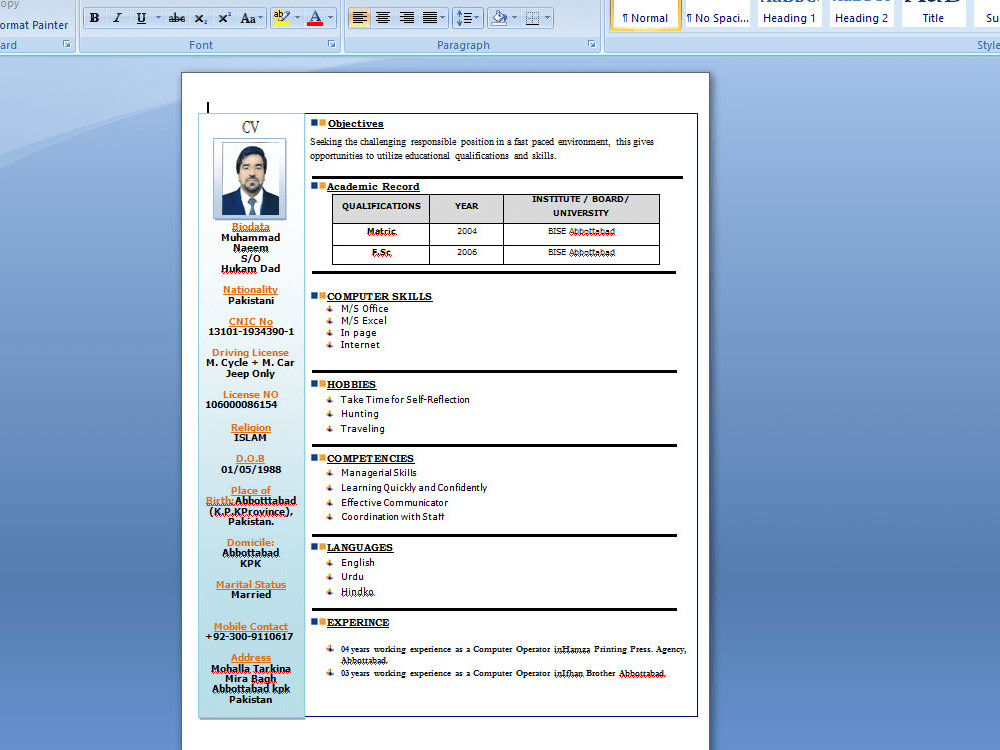Apply the Normal style
The image size is (1000, 750).
[x=645, y=13]
